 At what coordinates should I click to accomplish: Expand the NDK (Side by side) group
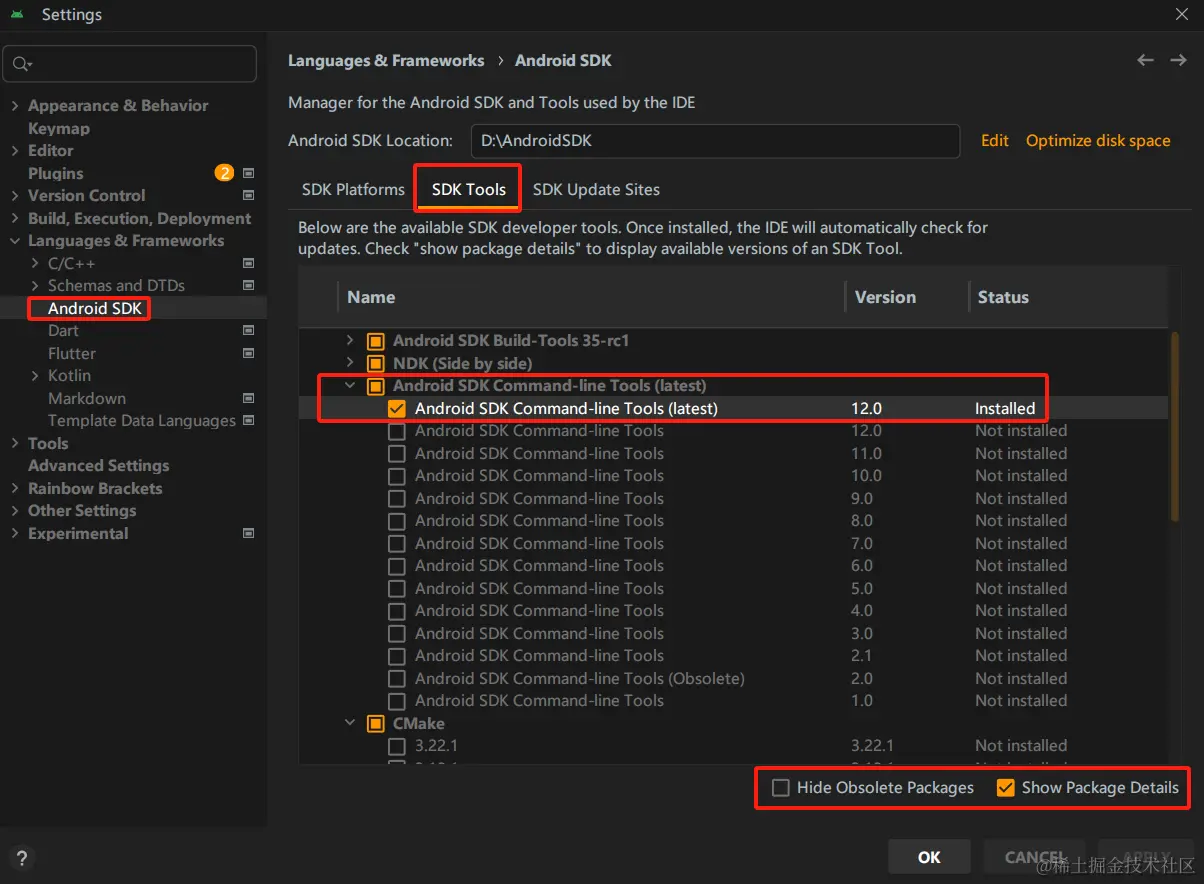click(x=350, y=363)
